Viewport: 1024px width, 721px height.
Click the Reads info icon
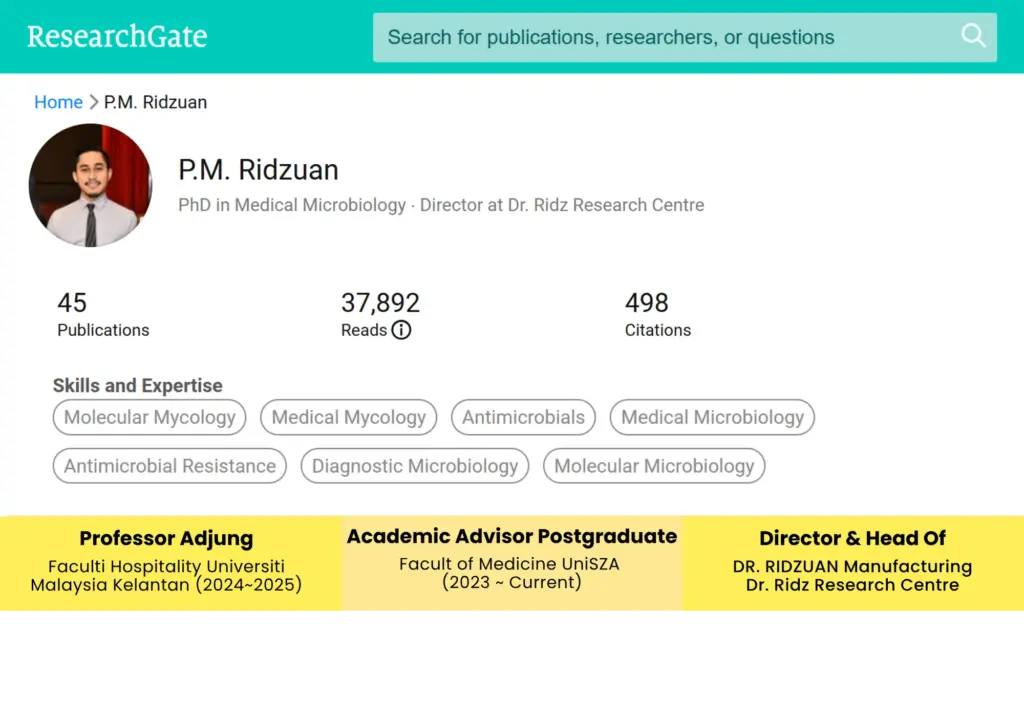click(401, 330)
